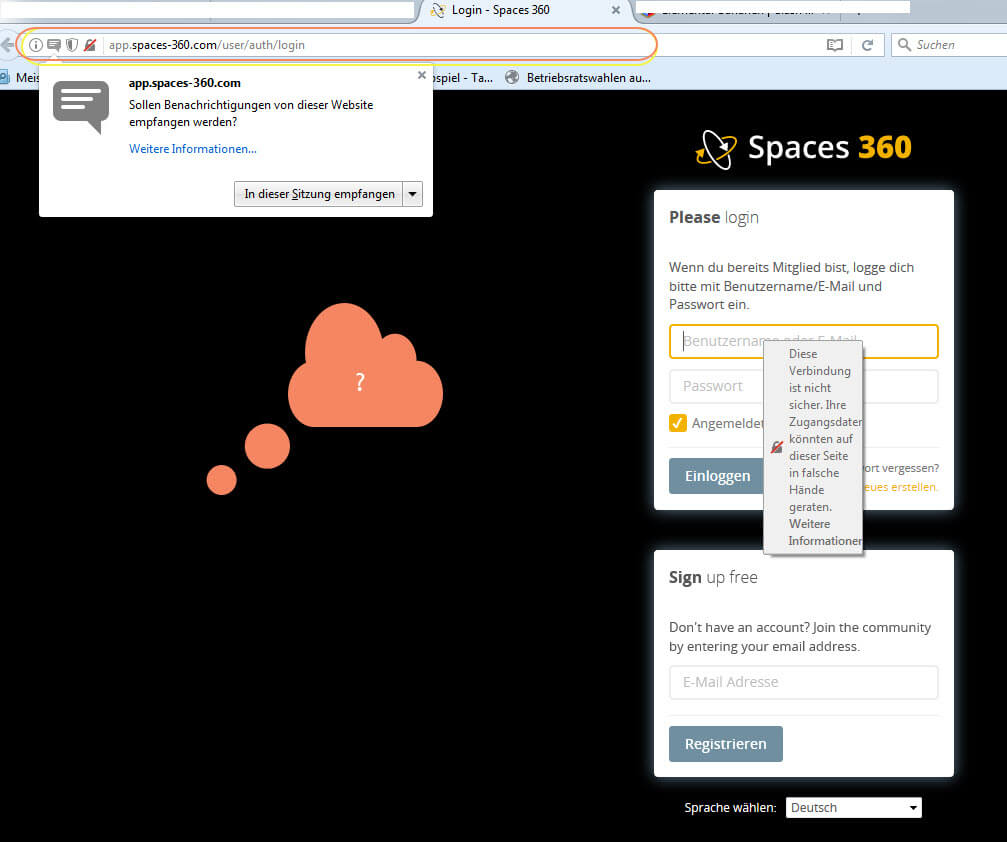Close the 'Login - Spaces 360' tab
The image size is (1007, 842).
615,11
